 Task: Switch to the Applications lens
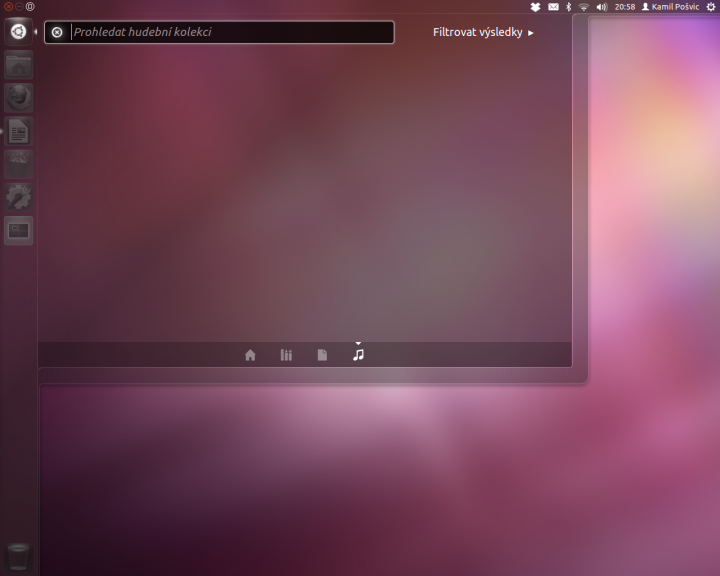pyautogui.click(x=286, y=355)
